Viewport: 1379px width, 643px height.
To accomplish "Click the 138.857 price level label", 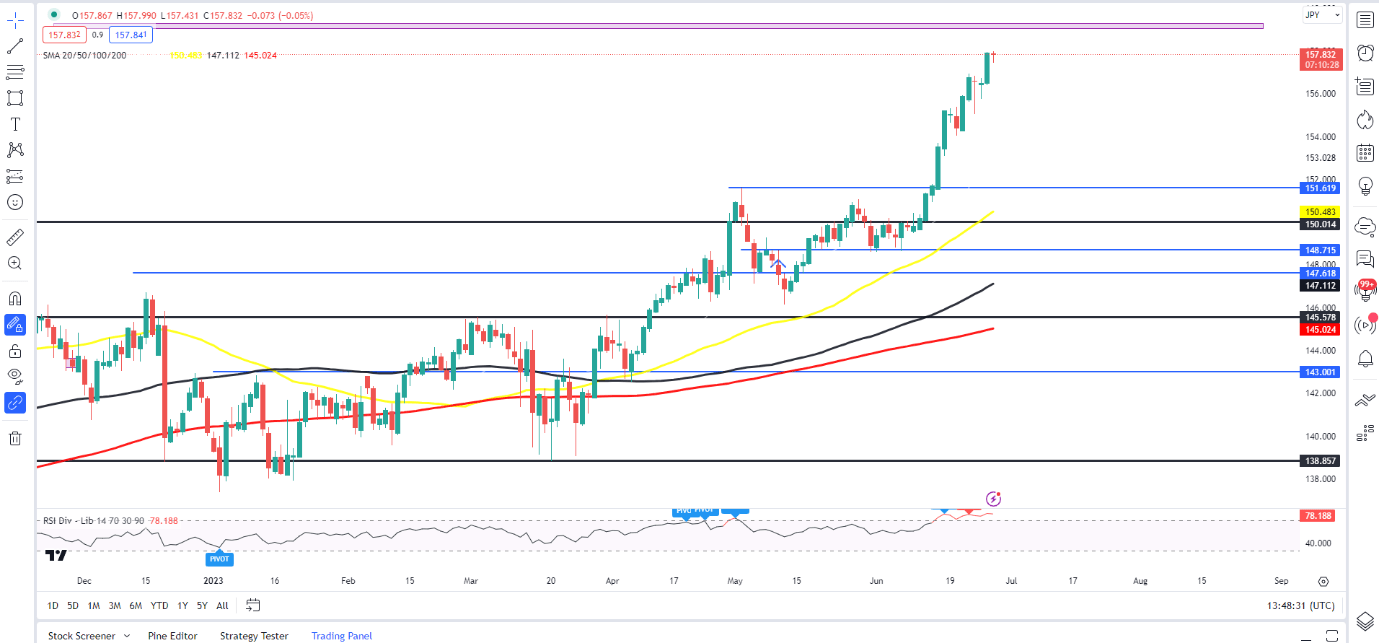I will point(1321,461).
